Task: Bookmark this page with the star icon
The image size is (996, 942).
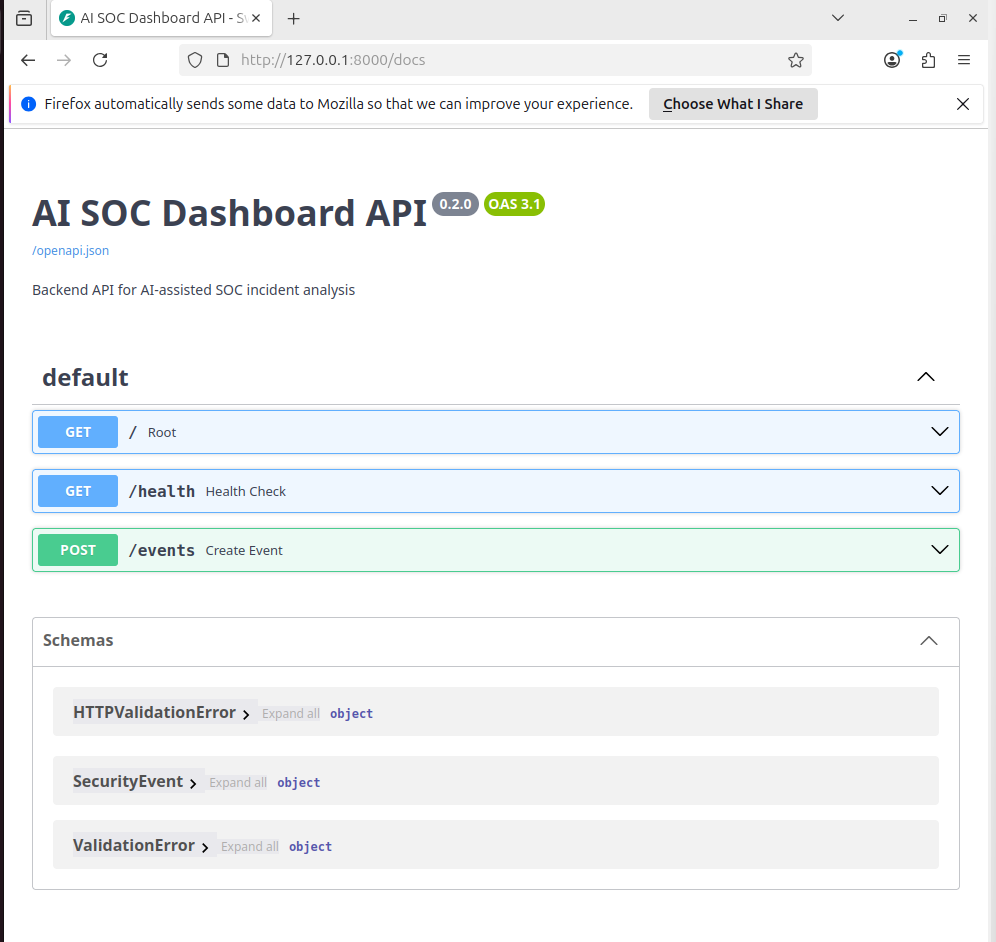Action: 795,60
